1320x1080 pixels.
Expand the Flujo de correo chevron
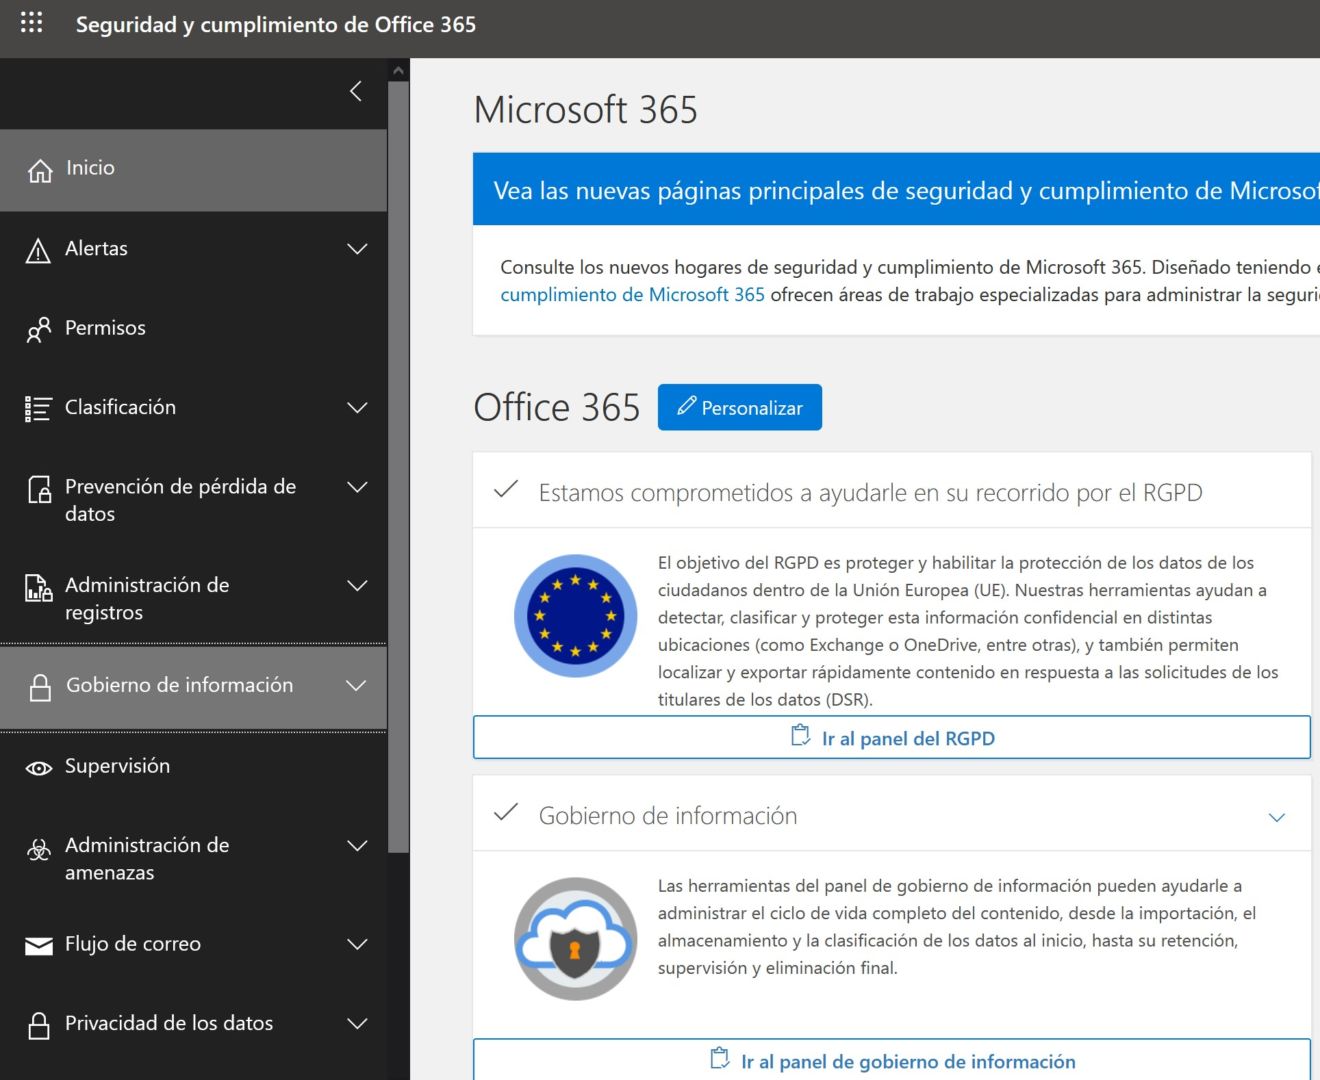coord(357,945)
